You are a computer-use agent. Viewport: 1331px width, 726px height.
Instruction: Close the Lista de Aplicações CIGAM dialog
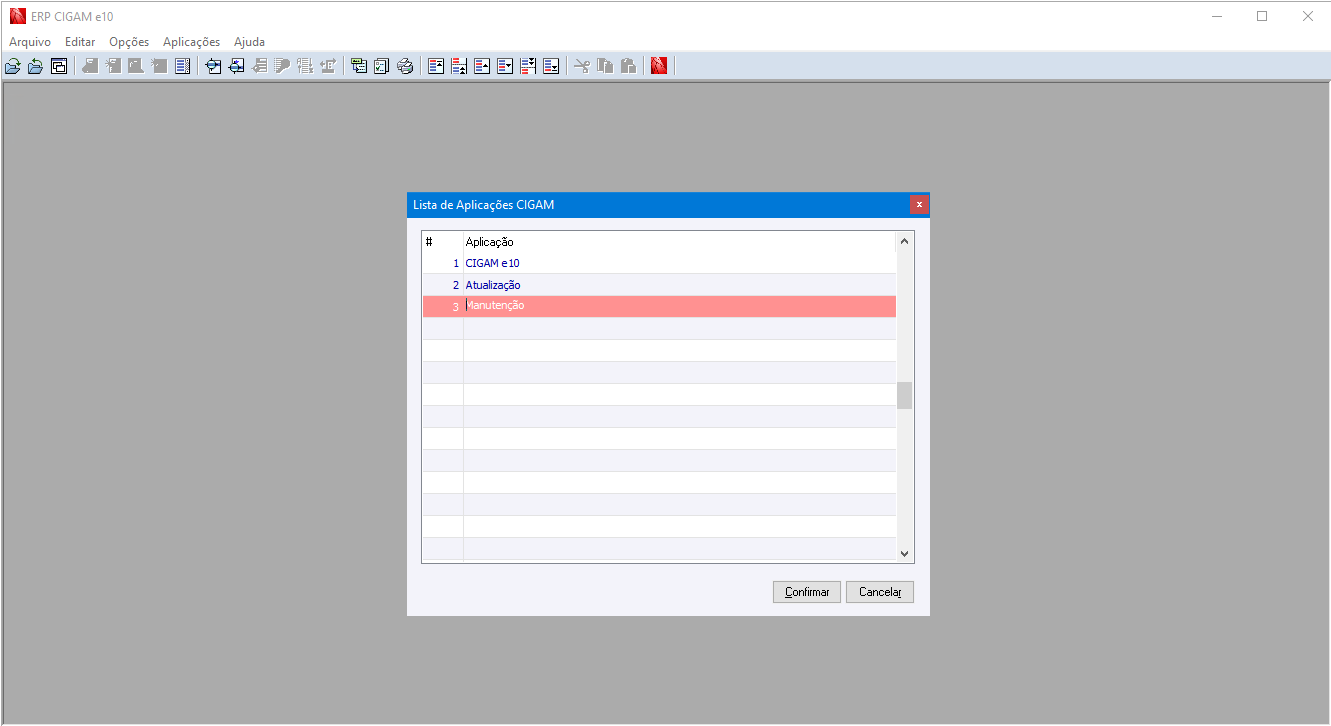click(919, 205)
